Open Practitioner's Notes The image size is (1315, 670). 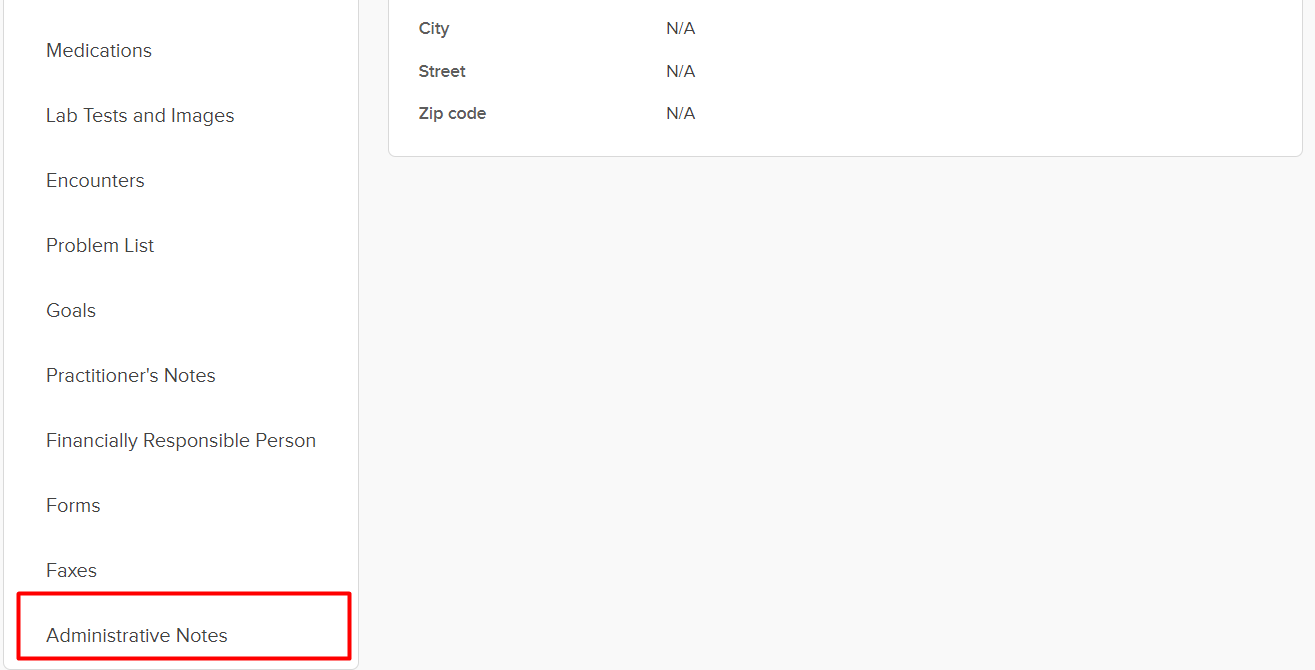131,376
